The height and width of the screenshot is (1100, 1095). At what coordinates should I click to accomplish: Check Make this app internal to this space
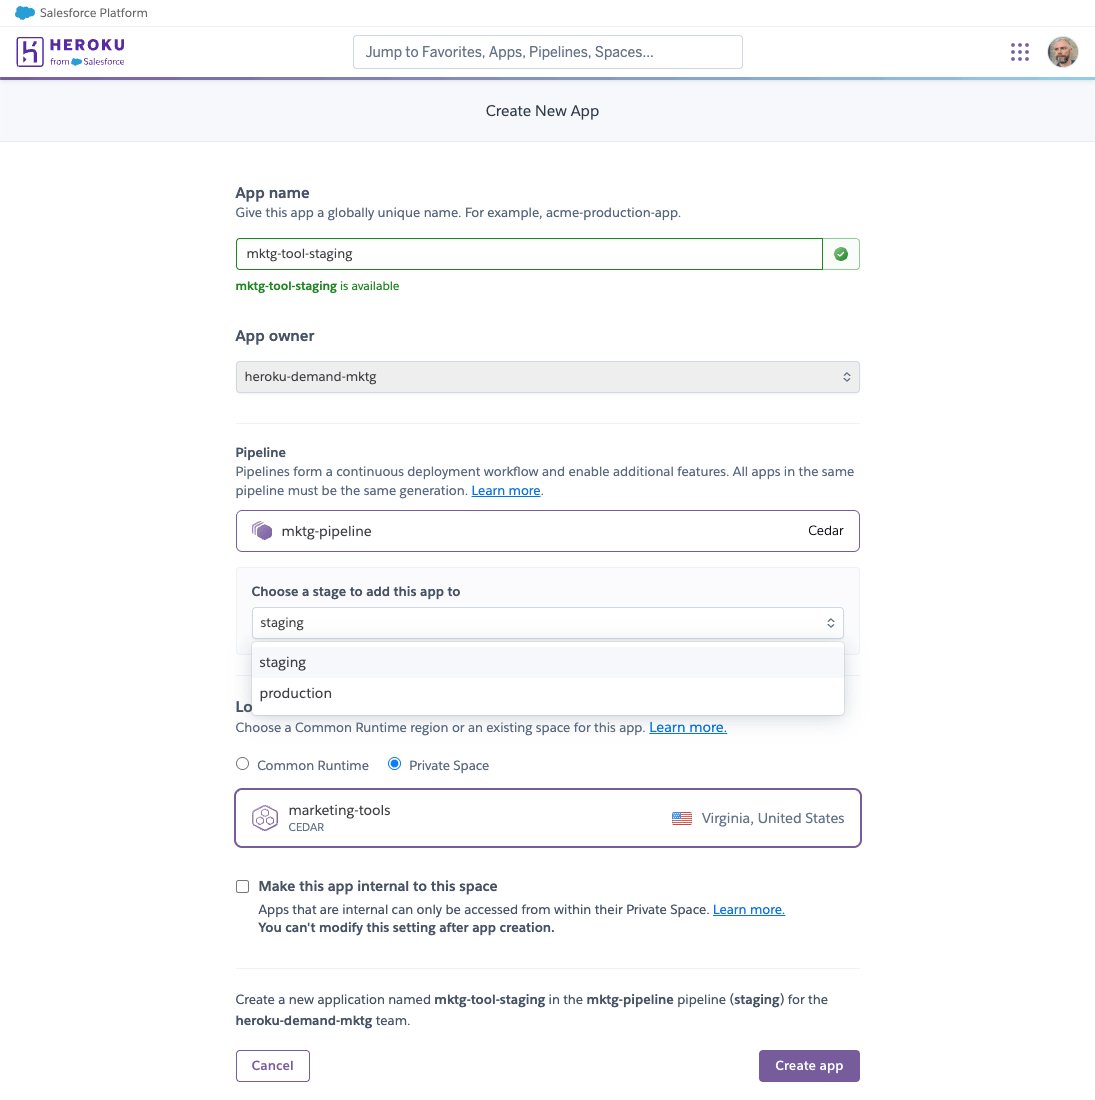point(242,887)
